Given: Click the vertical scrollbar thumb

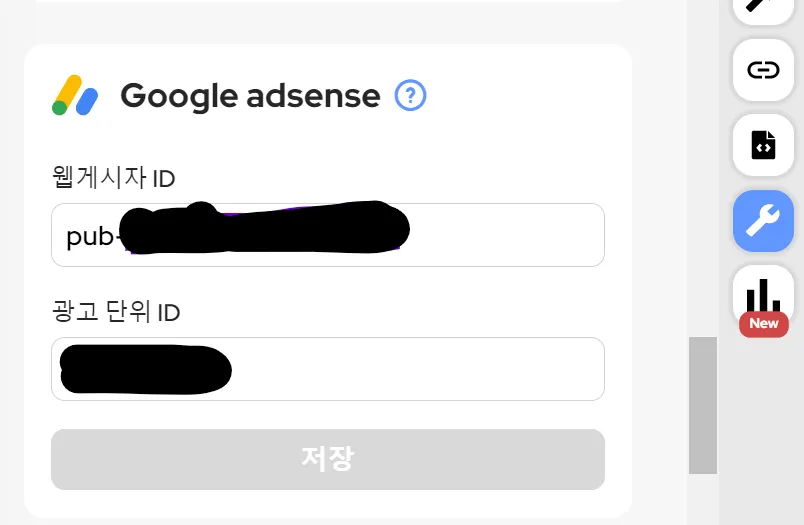Looking at the screenshot, I should pyautogui.click(x=702, y=405).
